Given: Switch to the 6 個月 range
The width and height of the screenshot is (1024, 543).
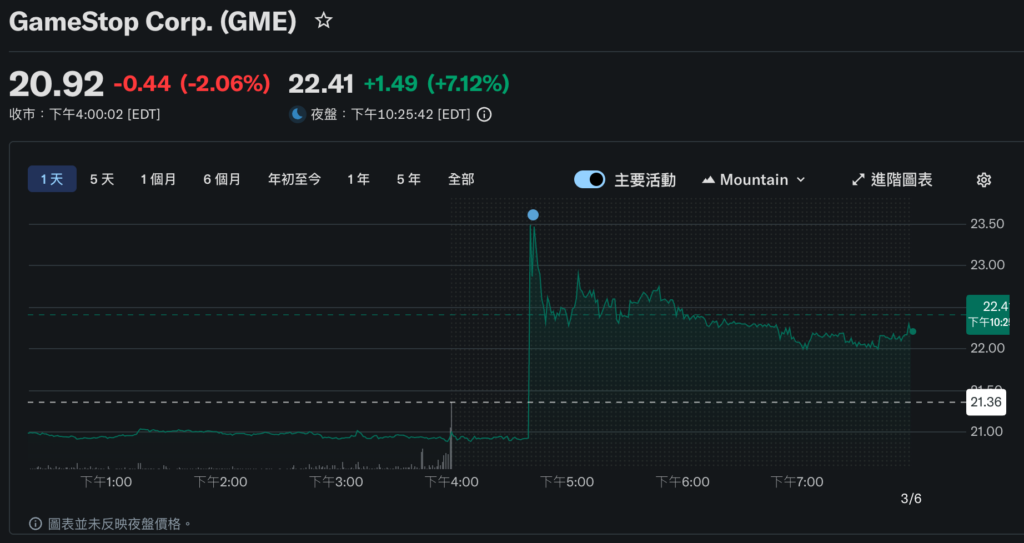Looking at the screenshot, I should (x=222, y=179).
